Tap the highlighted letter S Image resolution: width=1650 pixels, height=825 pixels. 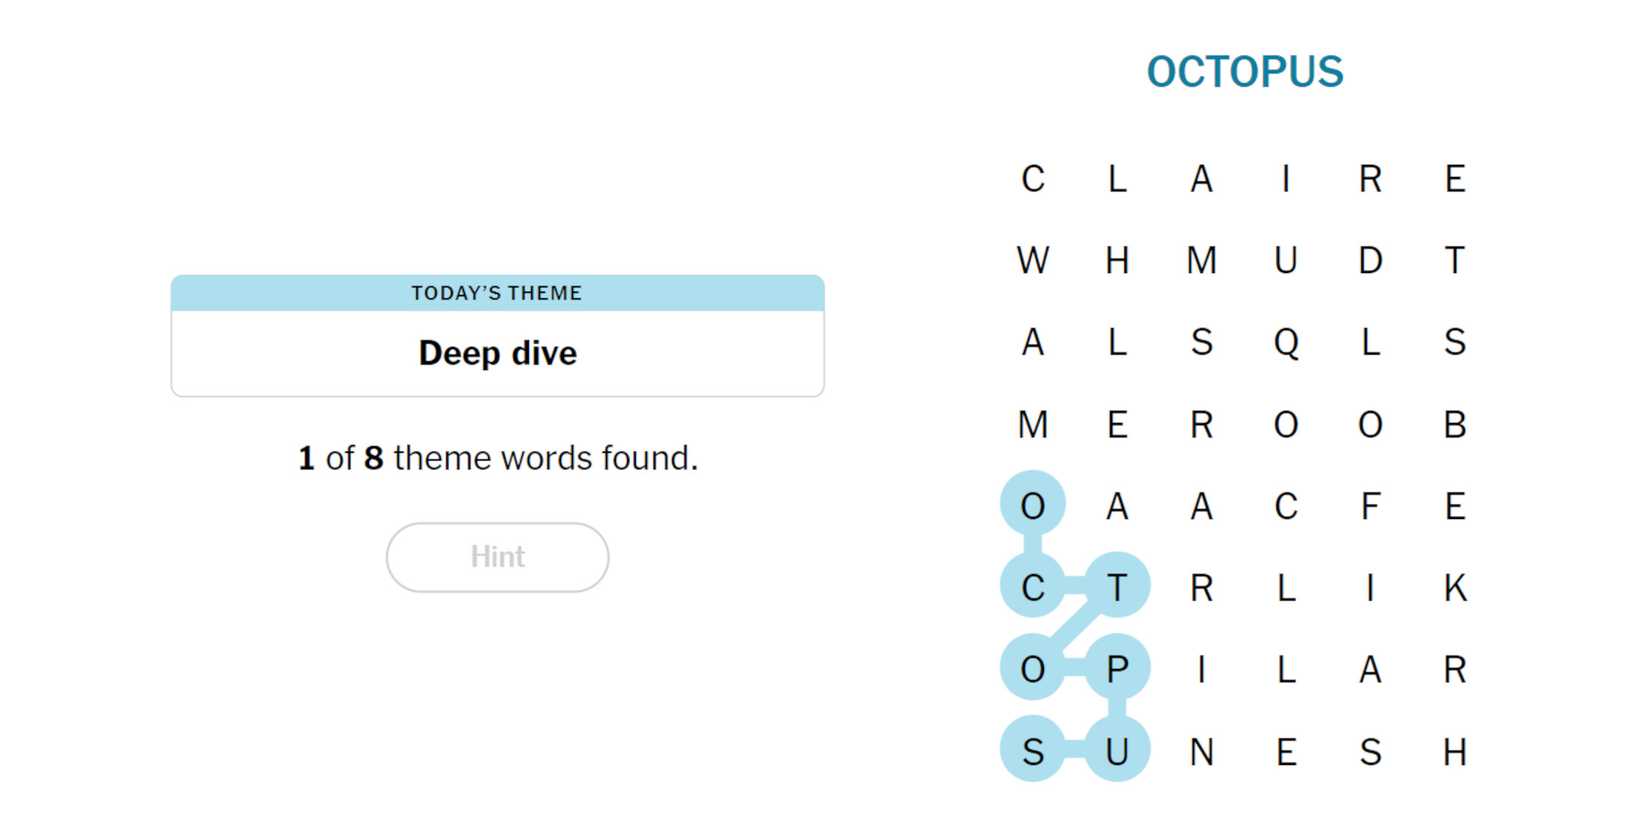tap(1033, 752)
